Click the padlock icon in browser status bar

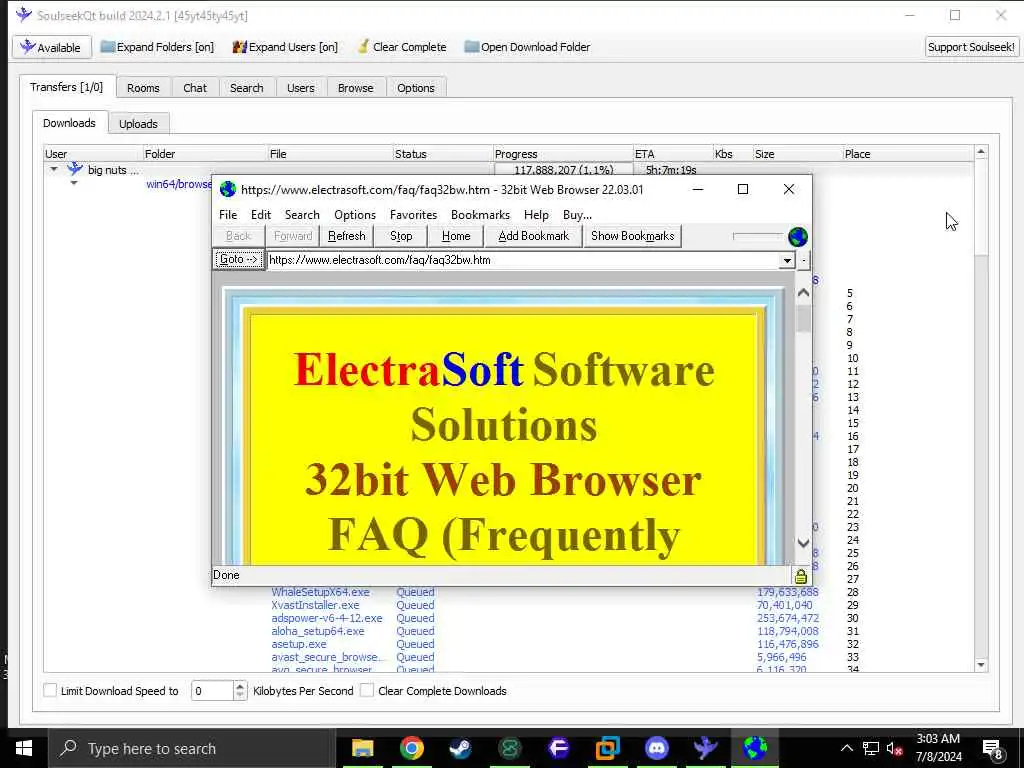pyautogui.click(x=801, y=576)
